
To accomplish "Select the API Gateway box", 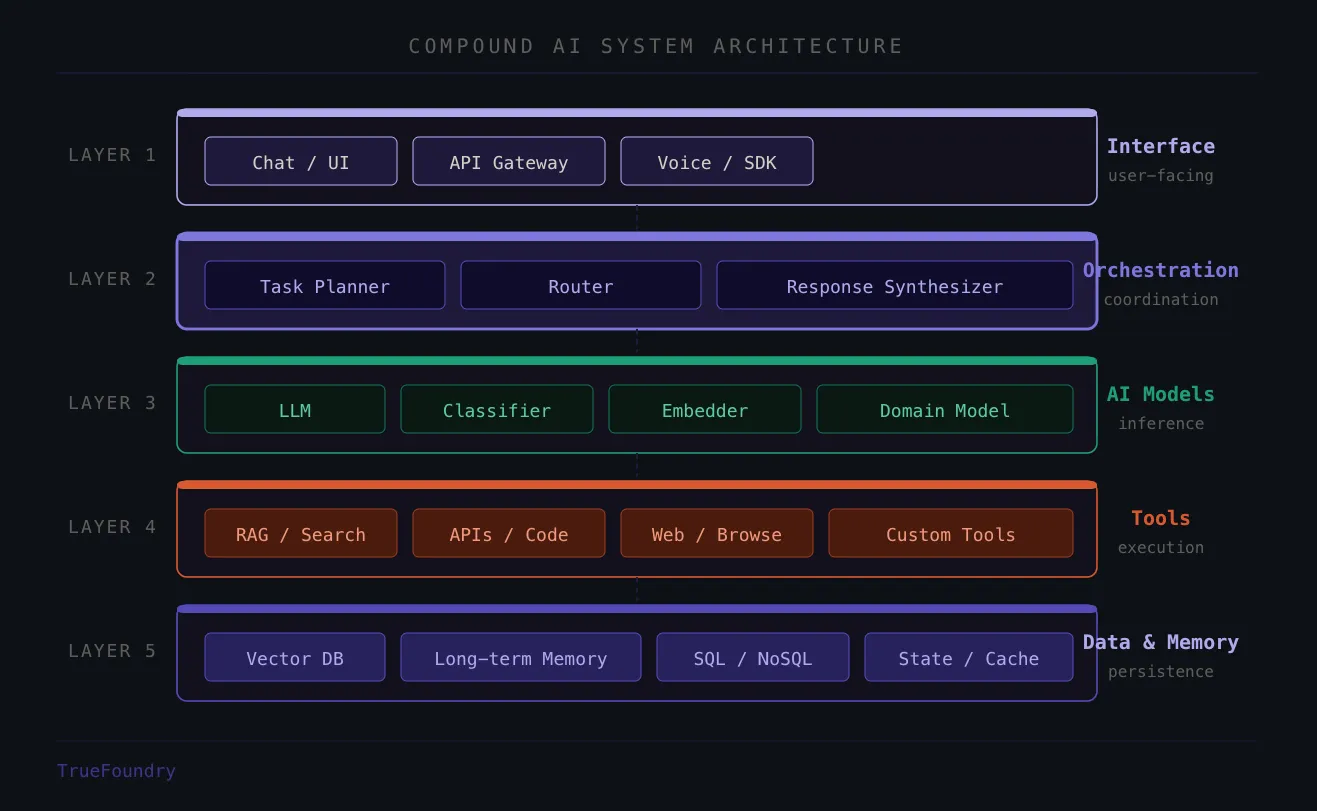I will click(509, 161).
